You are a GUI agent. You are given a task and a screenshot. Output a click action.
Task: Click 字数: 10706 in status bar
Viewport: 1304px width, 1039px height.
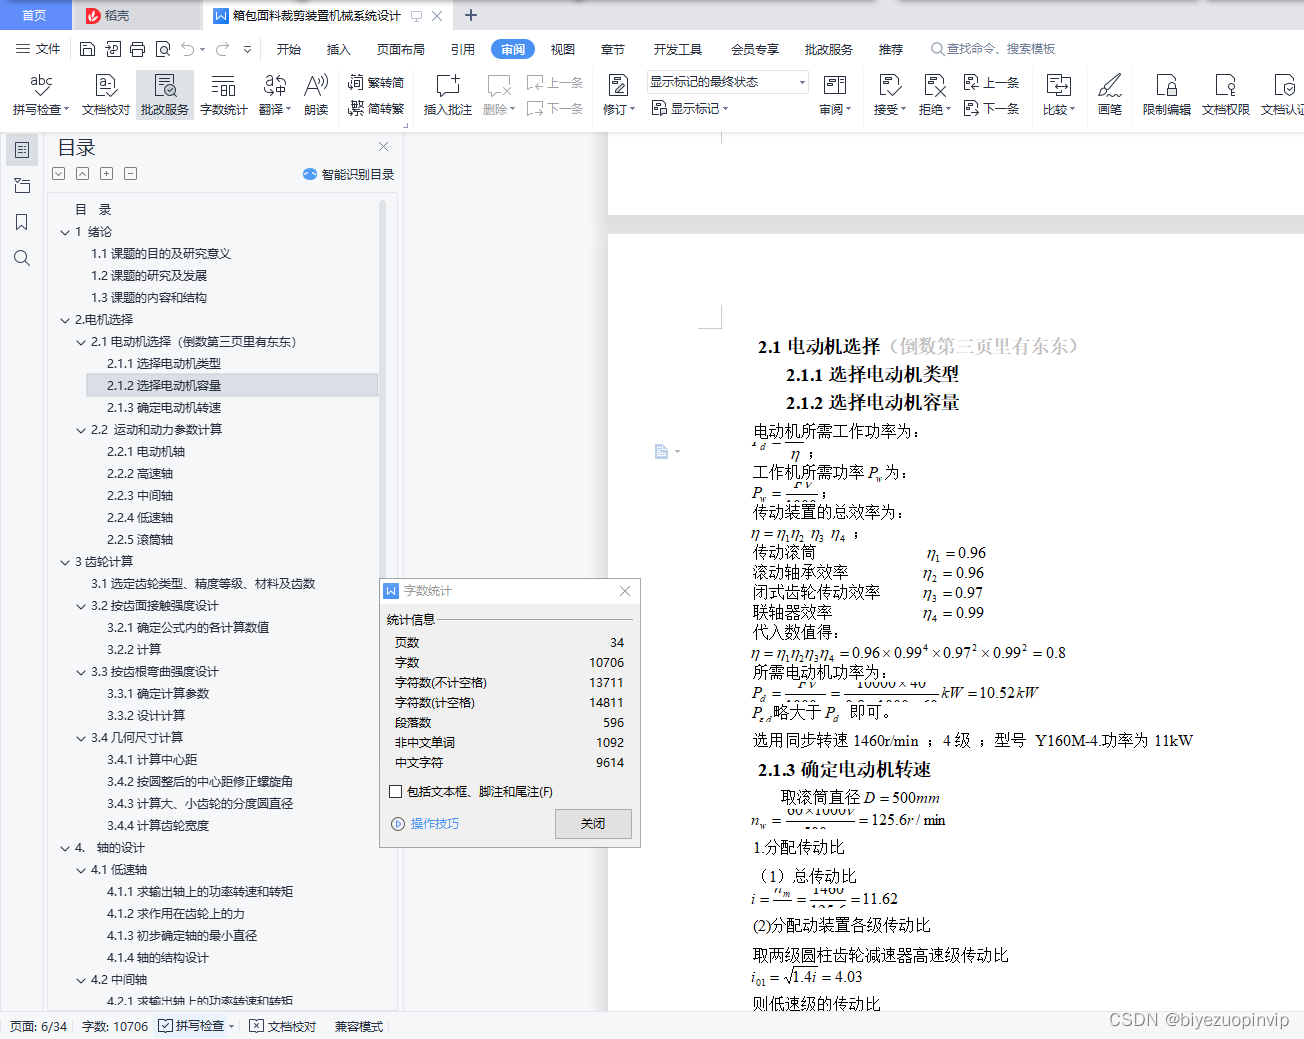coord(115,1026)
